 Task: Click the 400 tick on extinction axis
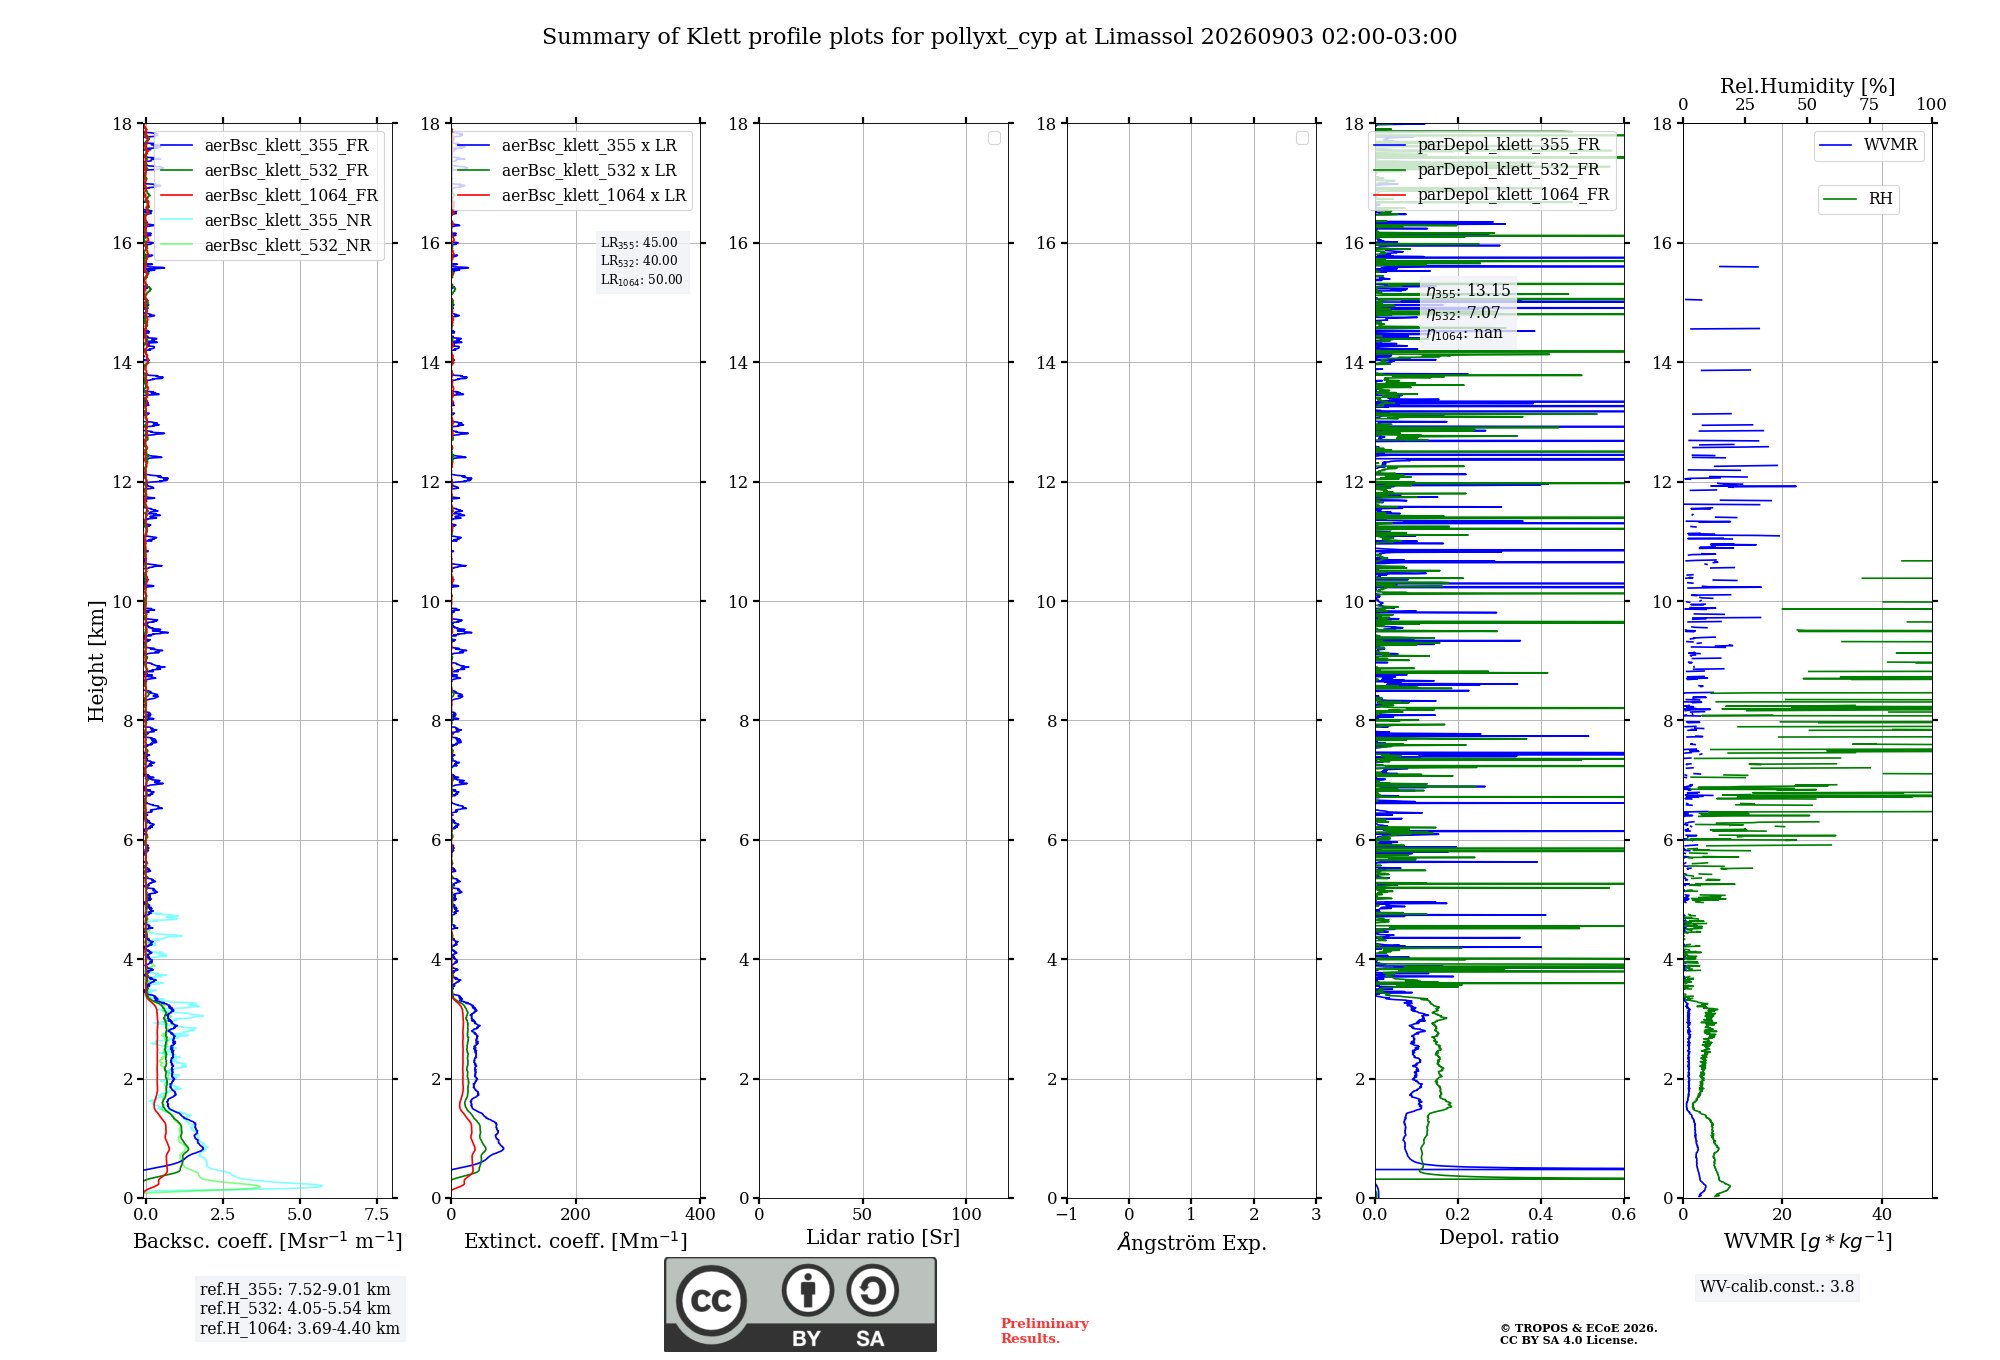point(700,1214)
